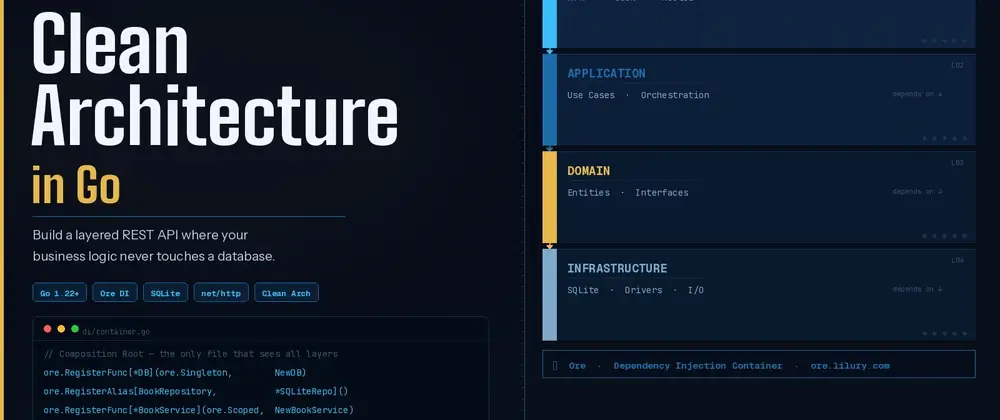Click the yellow 'in Go' heading

pyautogui.click(x=76, y=185)
